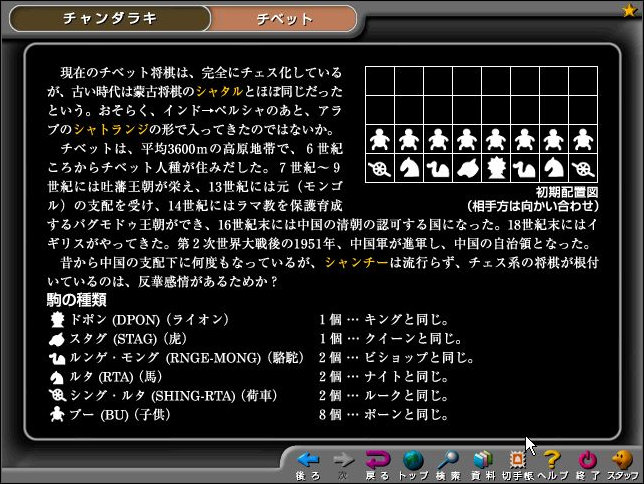The width and height of the screenshot is (644, 484).
Task: Open the stamp book (切手帳) icon
Action: point(517,460)
